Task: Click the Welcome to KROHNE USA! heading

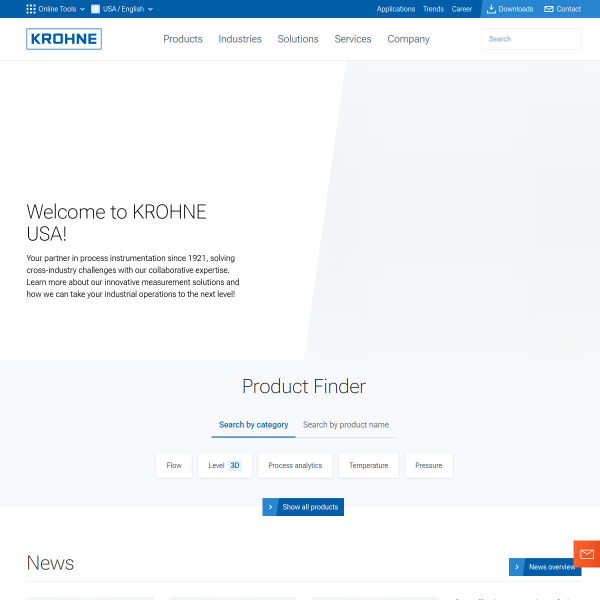Action: coord(116,223)
